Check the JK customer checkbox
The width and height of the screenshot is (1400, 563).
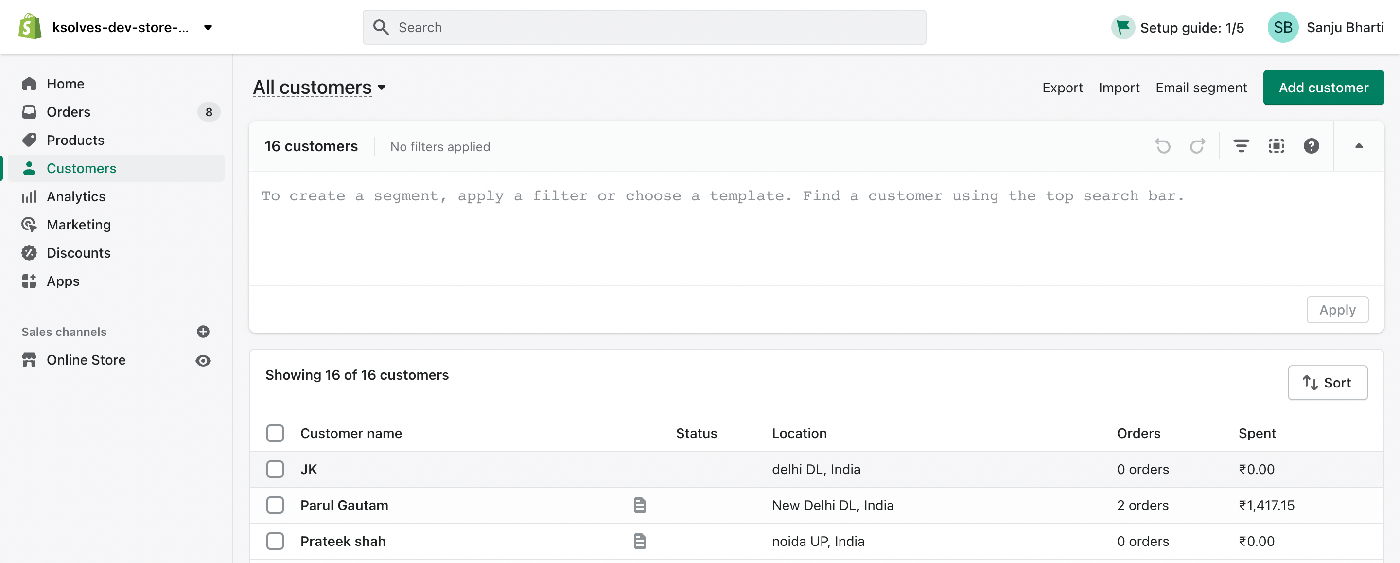point(275,469)
